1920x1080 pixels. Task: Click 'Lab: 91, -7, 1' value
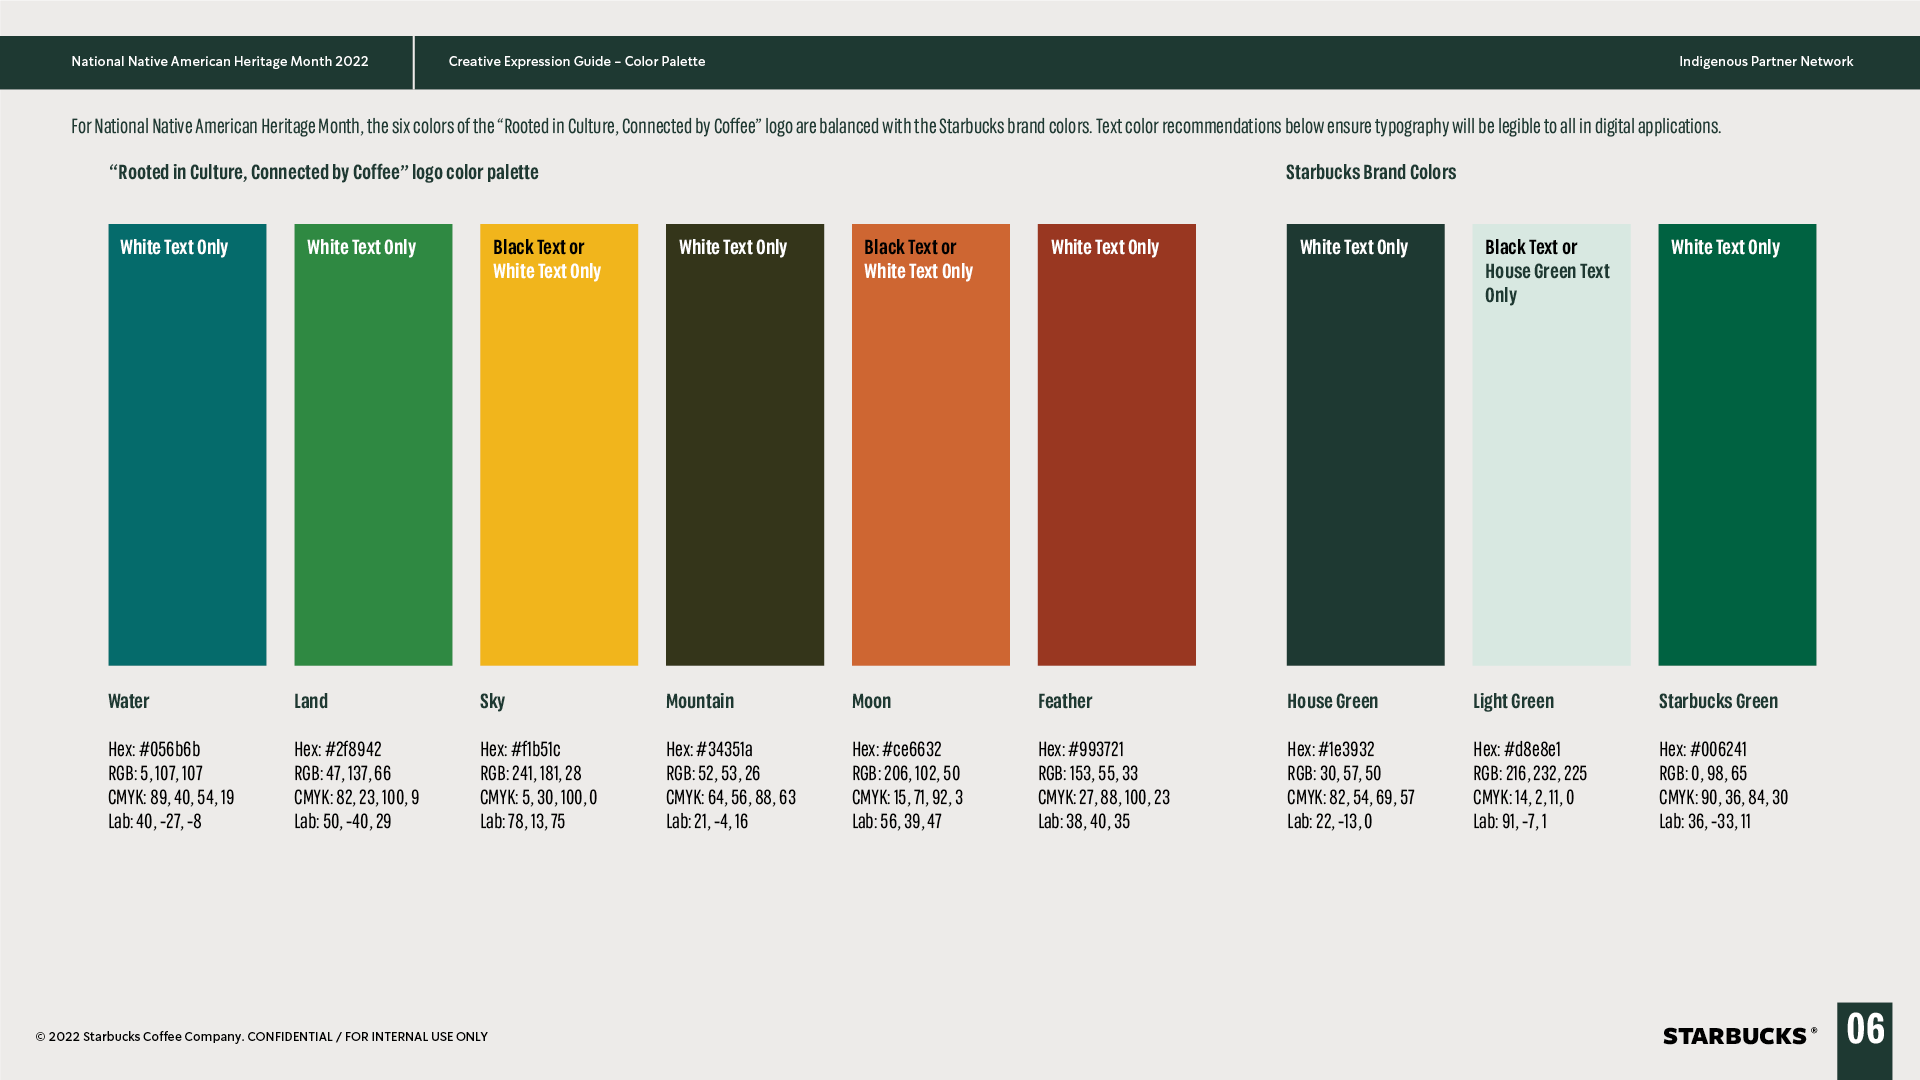[1510, 821]
